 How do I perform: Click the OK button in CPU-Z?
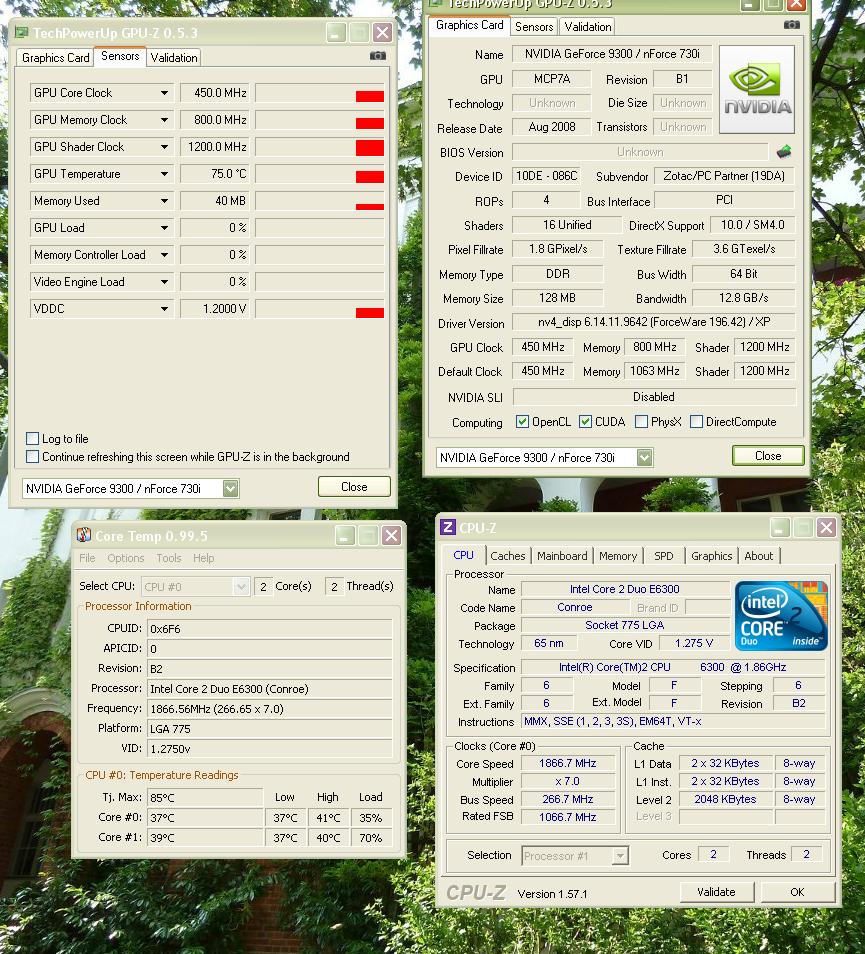click(x=797, y=892)
